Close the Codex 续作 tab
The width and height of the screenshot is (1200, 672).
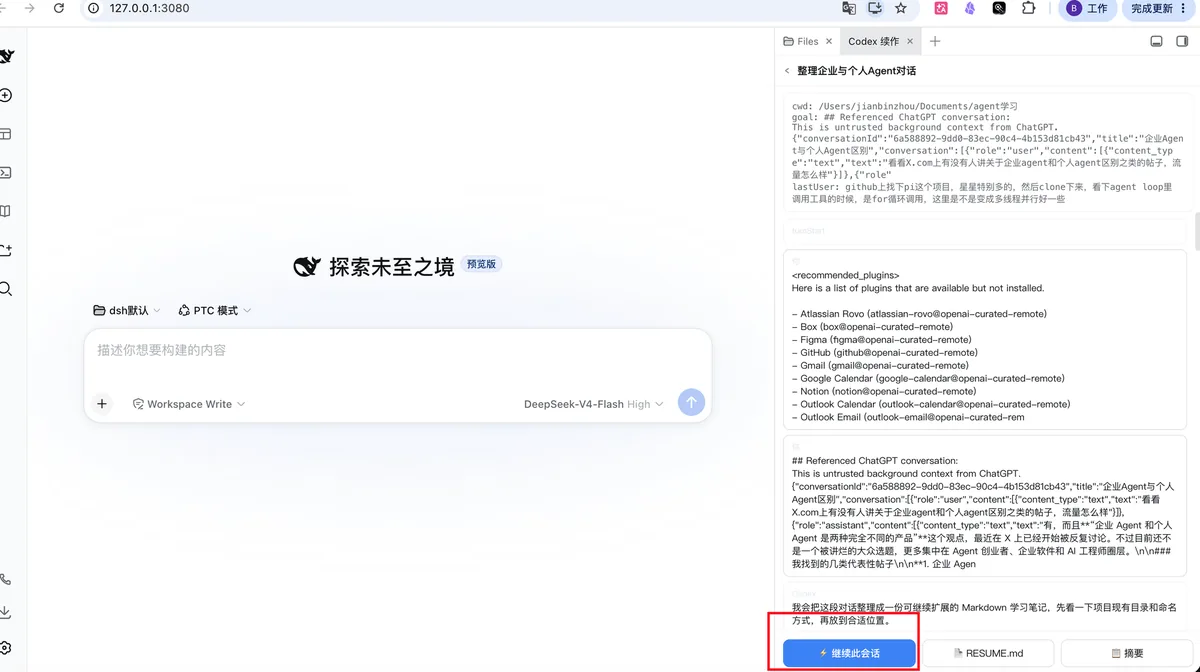910,41
